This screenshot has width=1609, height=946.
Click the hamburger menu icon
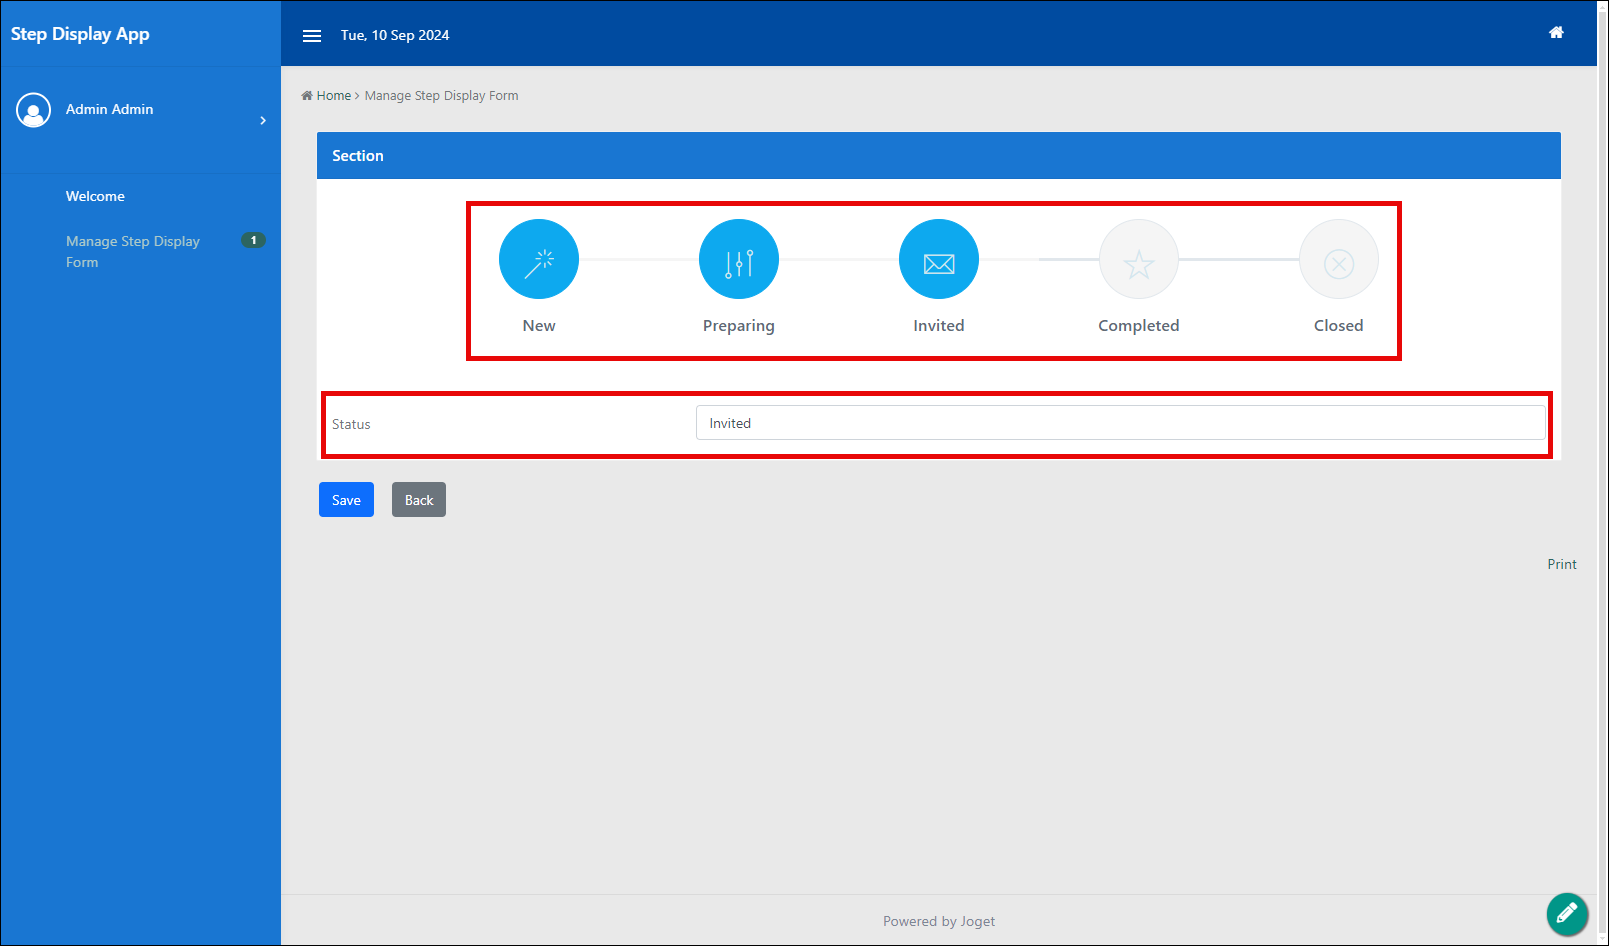[312, 35]
